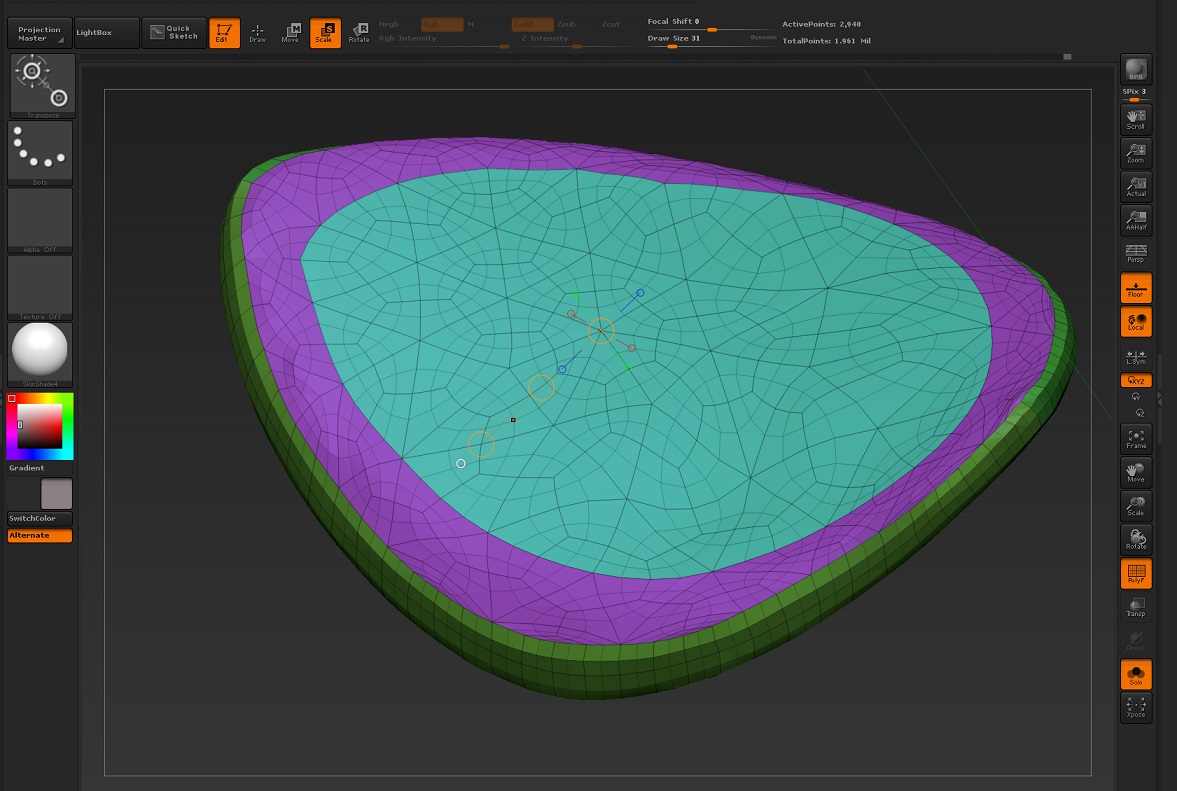Adjust the SPix slider

(1134, 95)
